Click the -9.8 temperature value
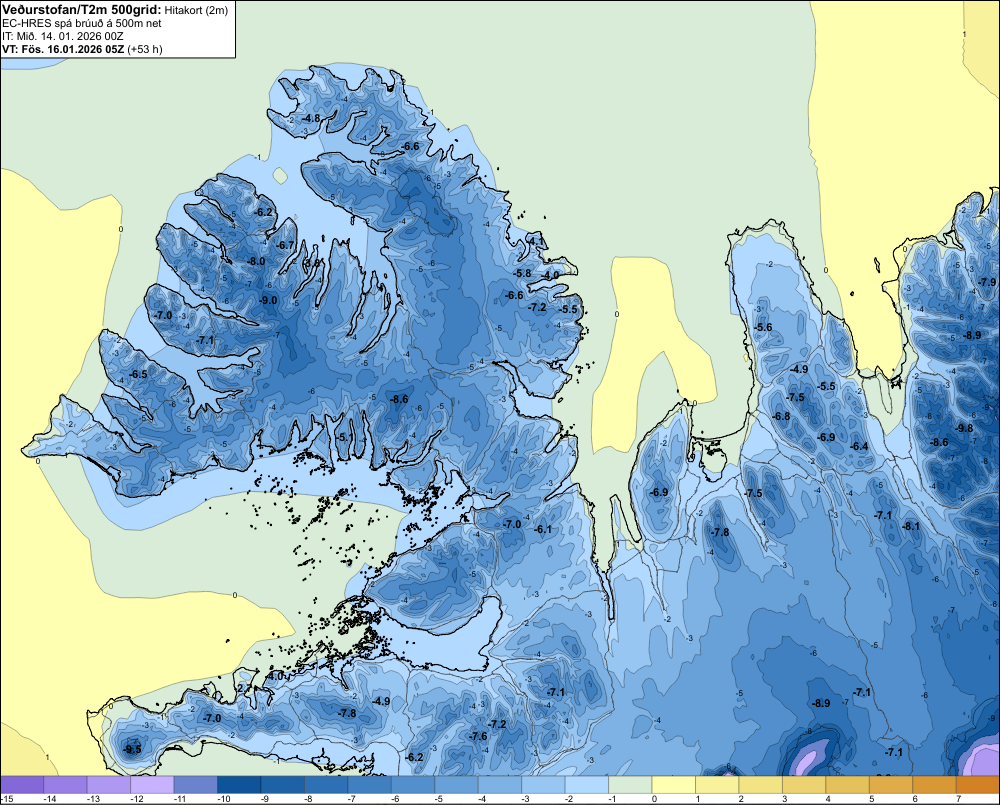The height and width of the screenshot is (805, 1000). (x=965, y=428)
